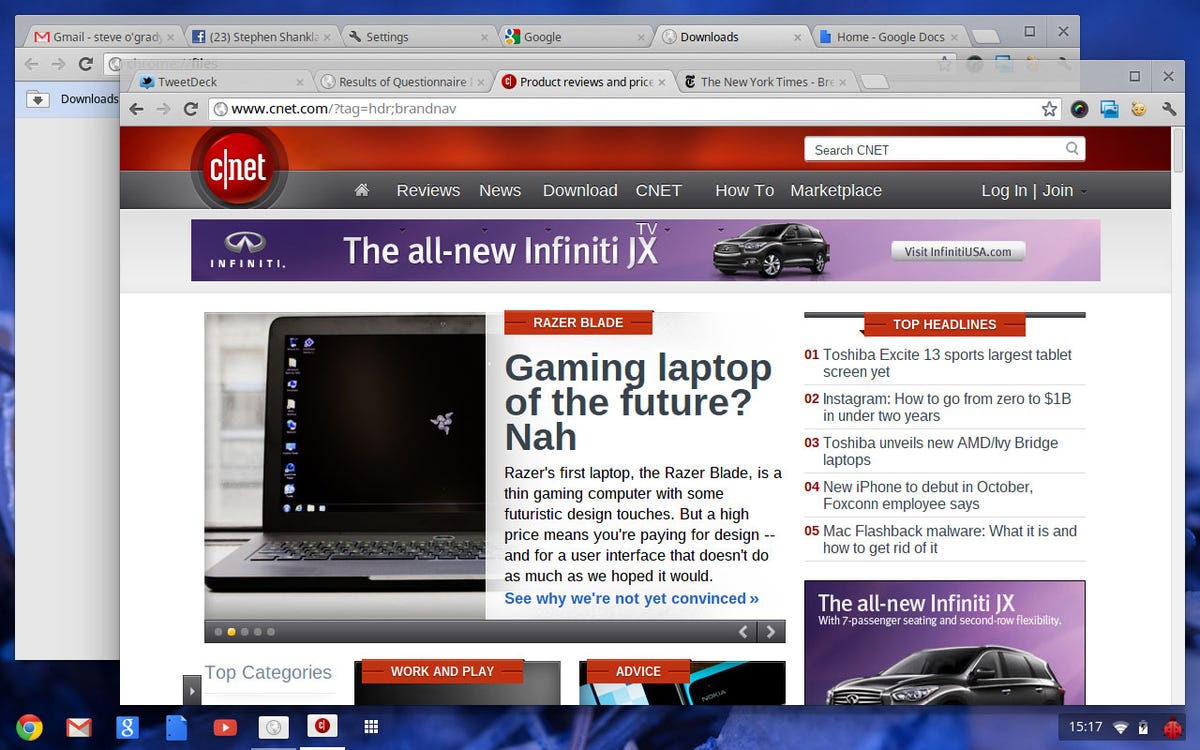Select the third carousel dot under the story

244,631
